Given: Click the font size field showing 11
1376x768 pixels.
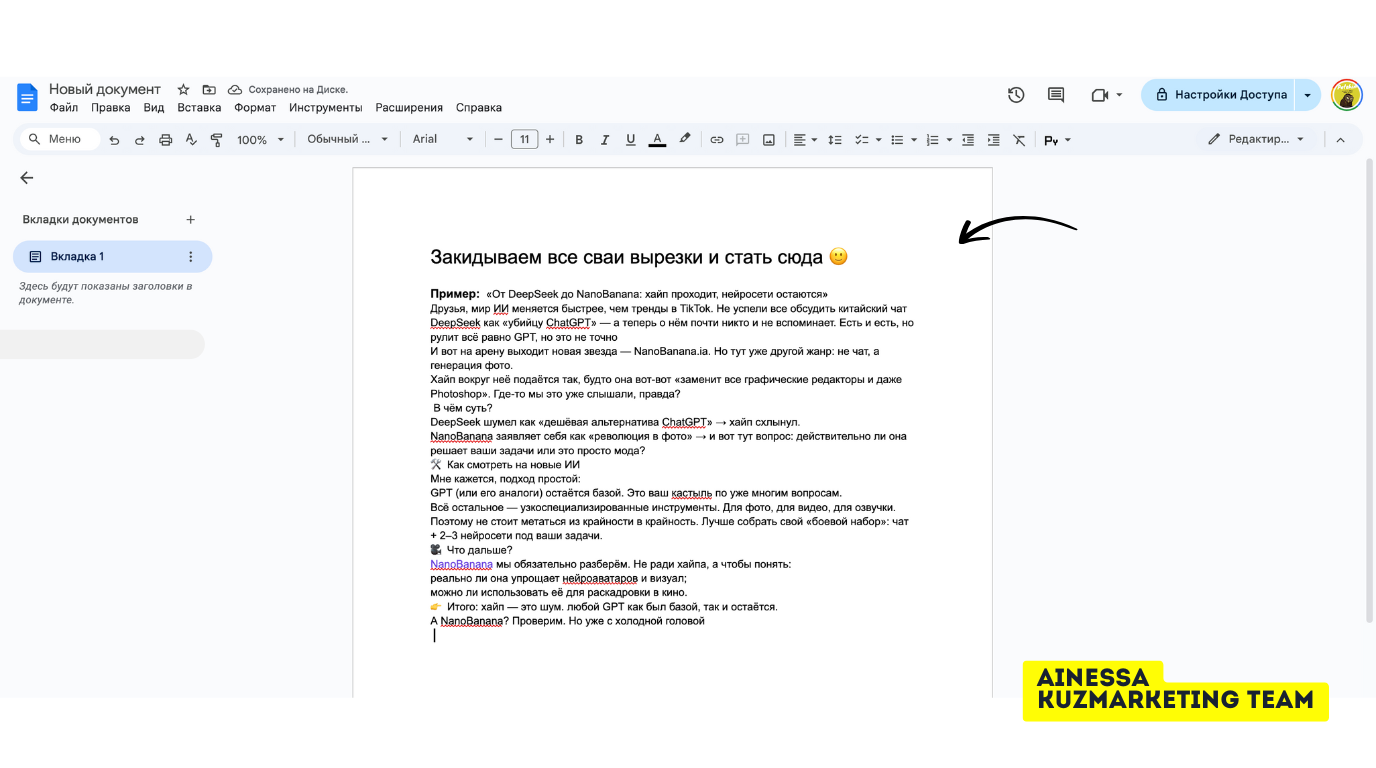Looking at the screenshot, I should 524,140.
